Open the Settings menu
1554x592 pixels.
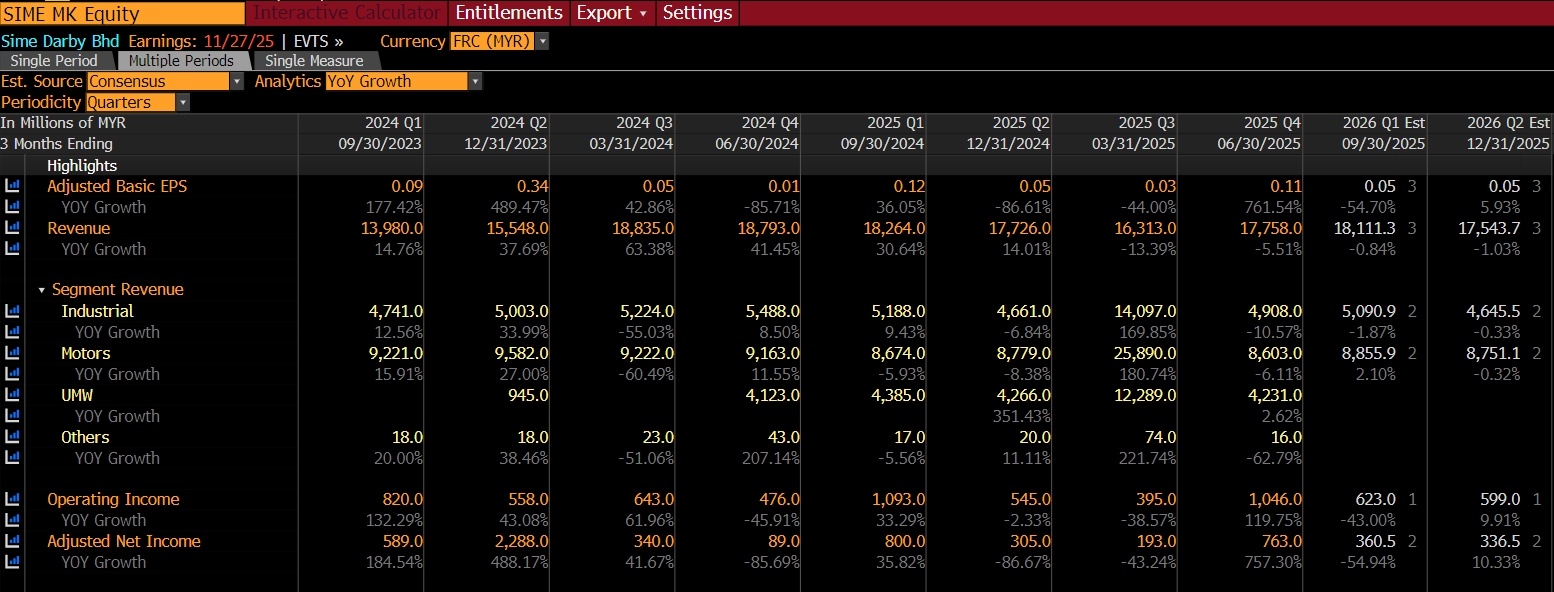tap(697, 13)
